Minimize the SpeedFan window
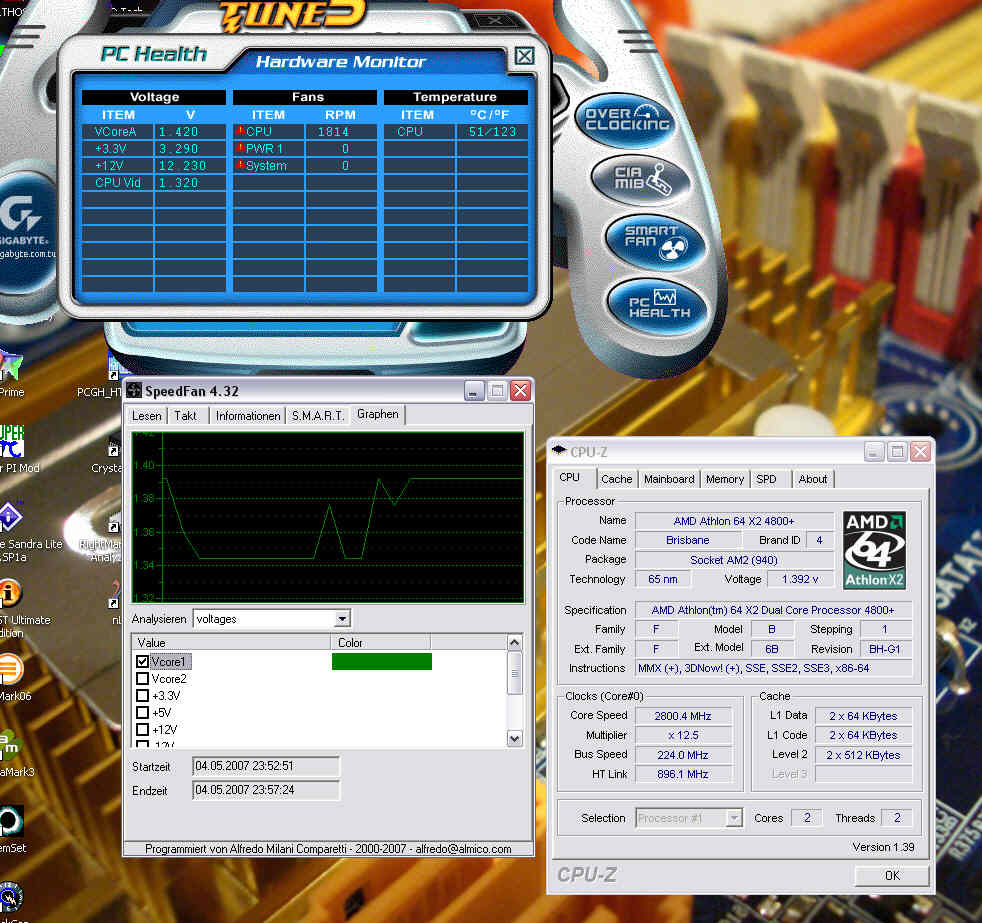 click(x=474, y=391)
